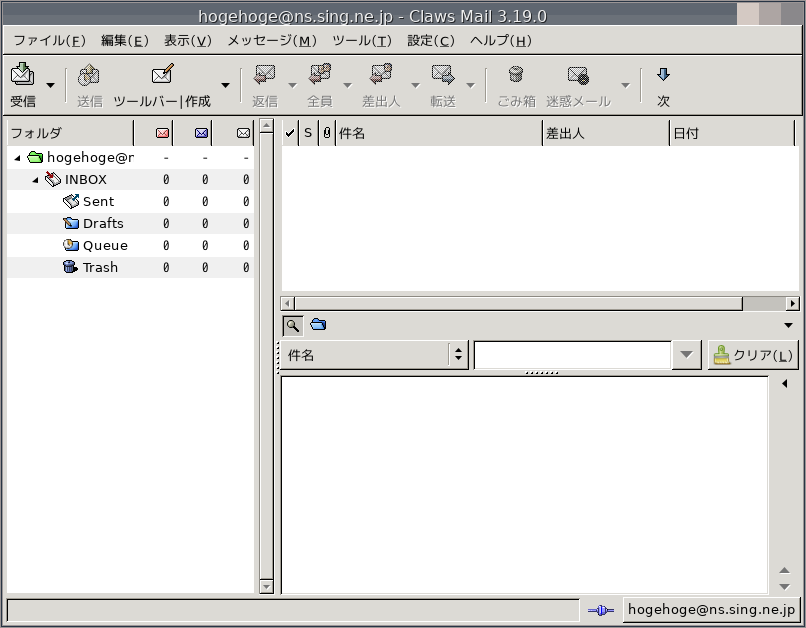Click the Reply to Sender (差出人) icon
This screenshot has width=806, height=628.
click(x=381, y=75)
